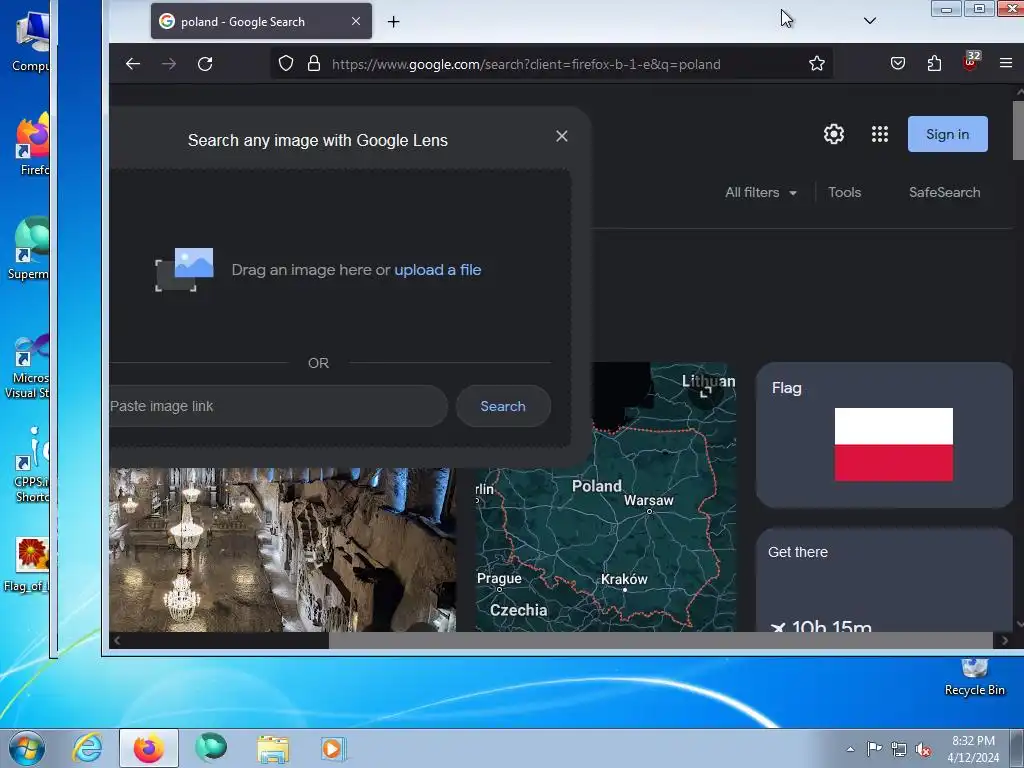Open the tracking protection shield icon
The width and height of the screenshot is (1024, 768).
coord(286,63)
